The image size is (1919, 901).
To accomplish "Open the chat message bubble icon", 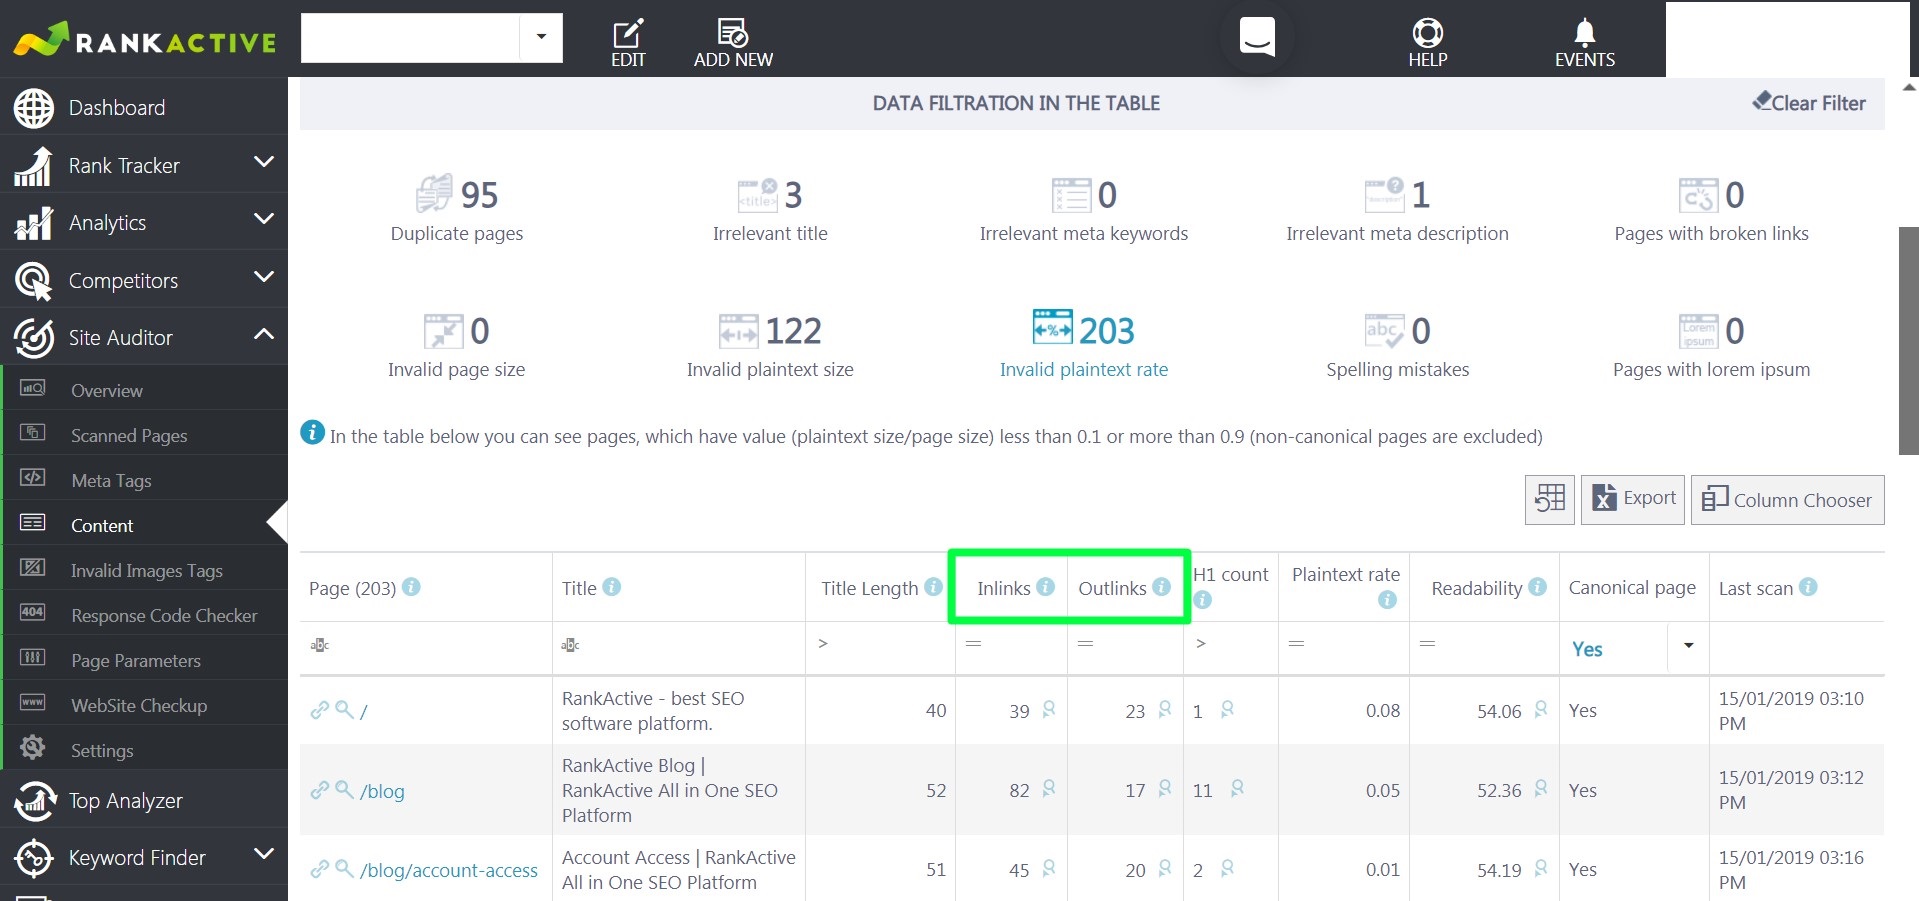I will tap(1257, 37).
